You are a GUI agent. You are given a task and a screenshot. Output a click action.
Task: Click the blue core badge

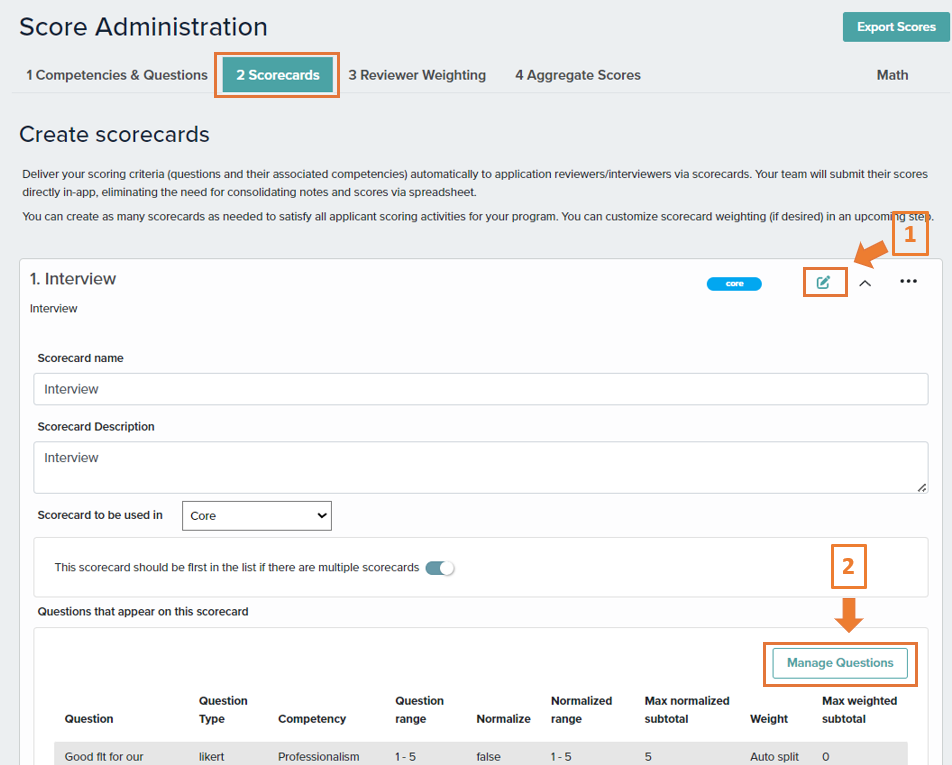coord(734,284)
